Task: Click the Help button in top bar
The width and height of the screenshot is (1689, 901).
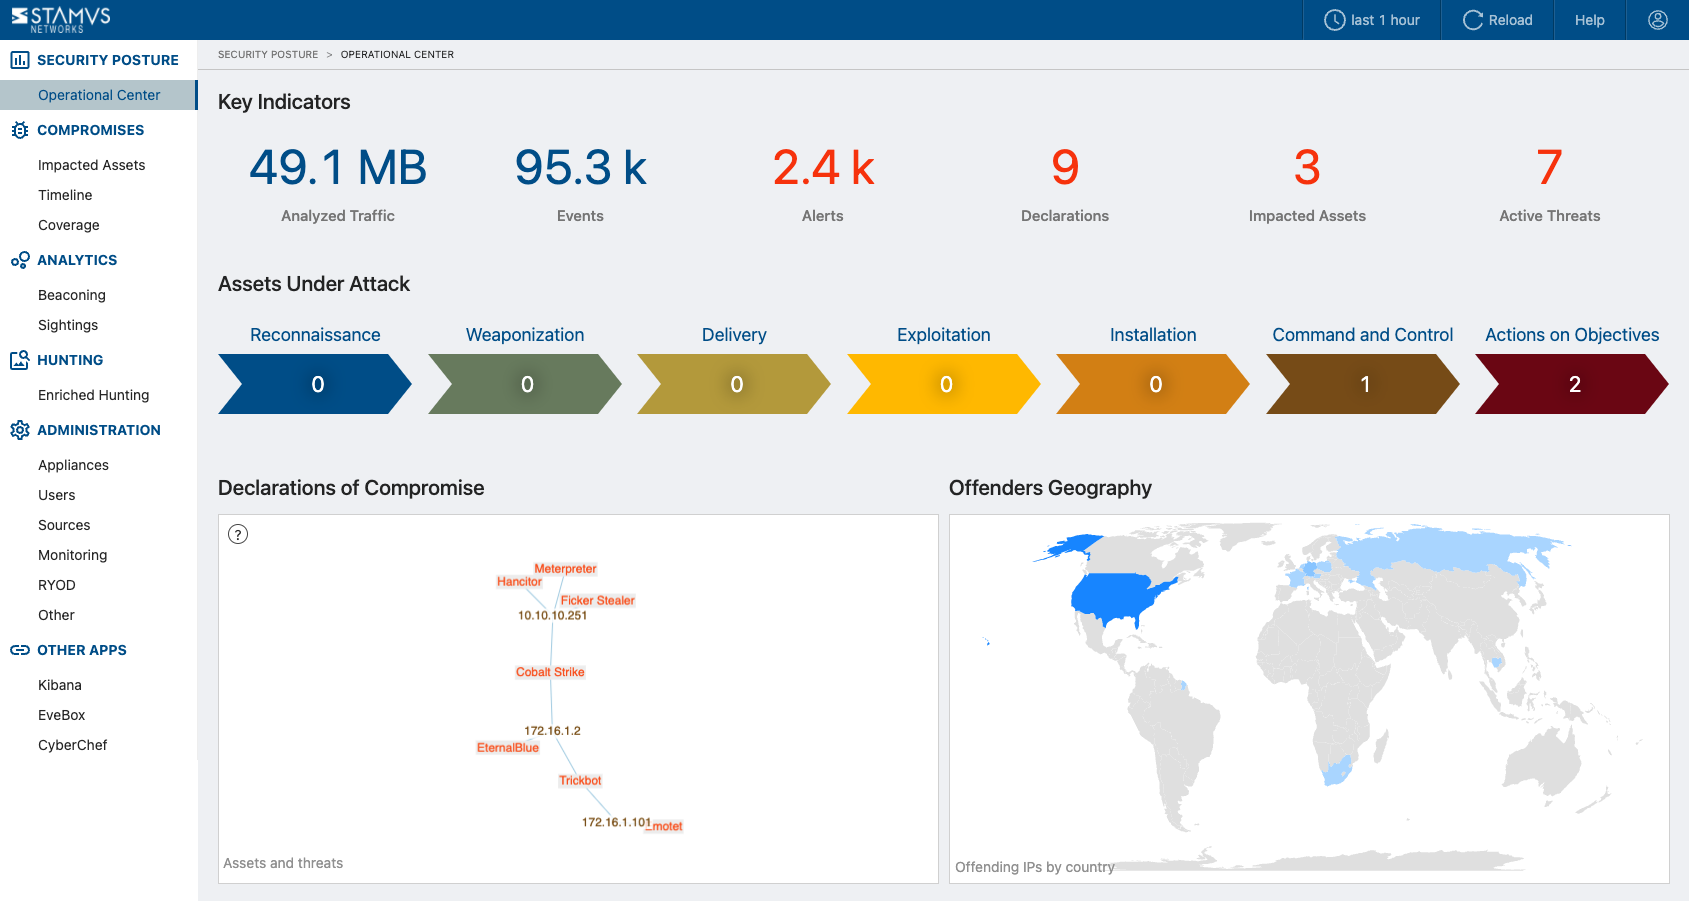Action: pyautogui.click(x=1589, y=20)
